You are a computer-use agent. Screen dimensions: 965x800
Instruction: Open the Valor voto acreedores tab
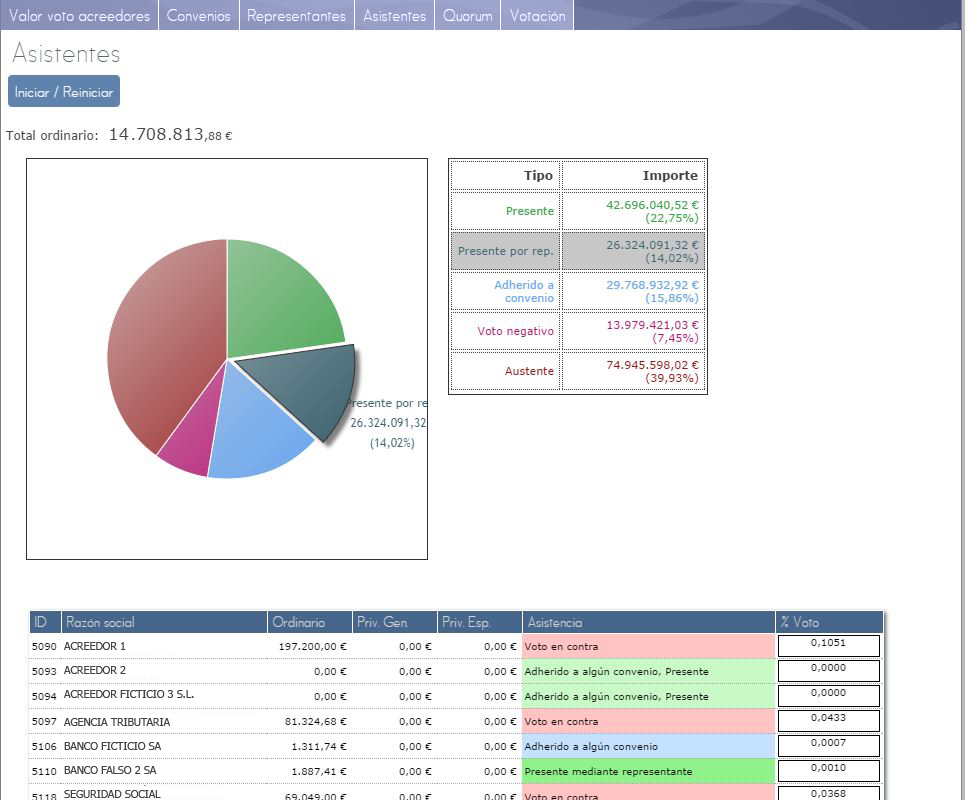(79, 16)
